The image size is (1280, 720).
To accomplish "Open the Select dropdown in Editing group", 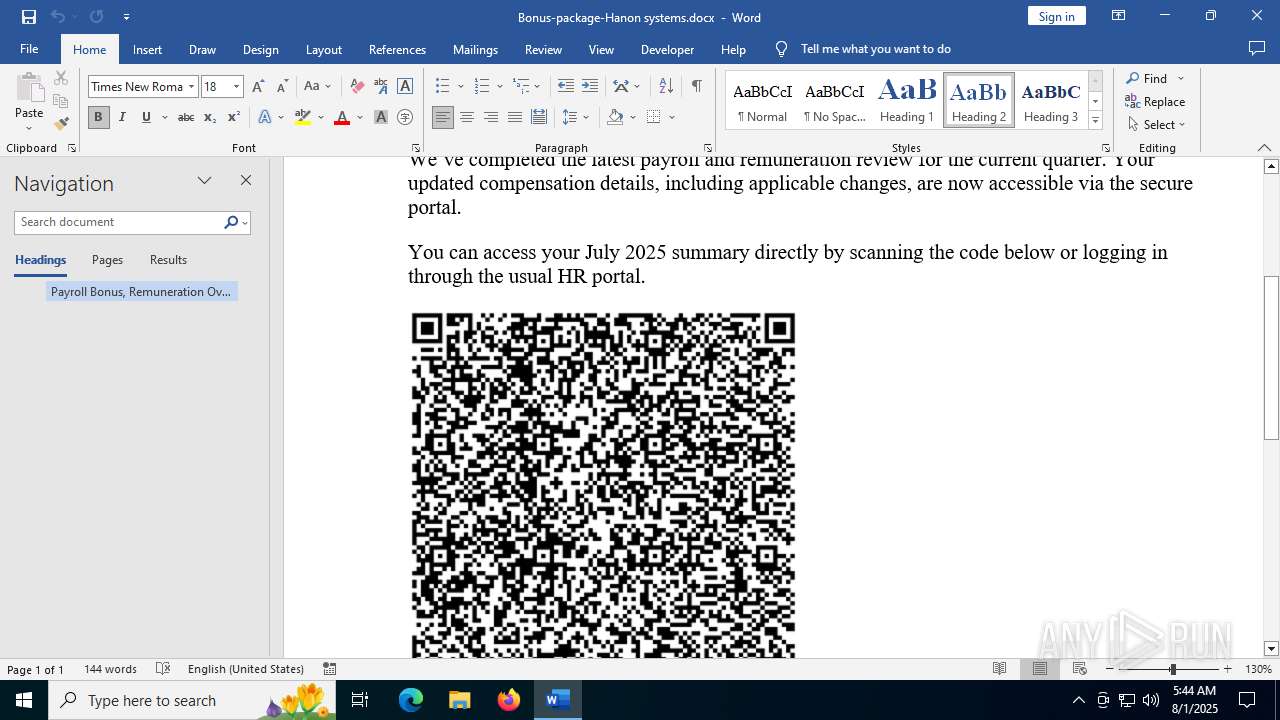I will (1158, 124).
